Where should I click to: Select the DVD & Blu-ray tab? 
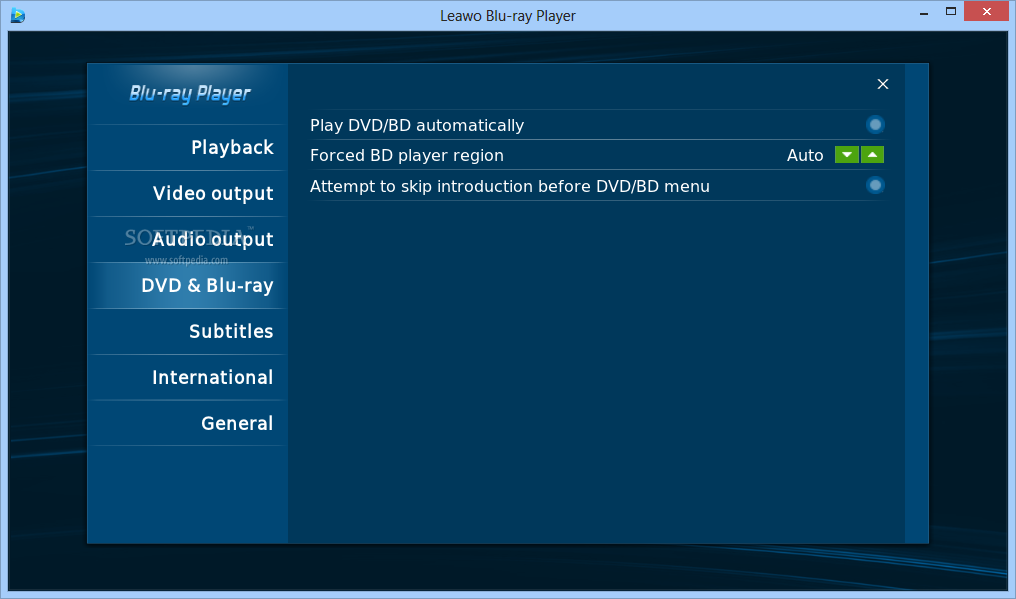coord(188,286)
